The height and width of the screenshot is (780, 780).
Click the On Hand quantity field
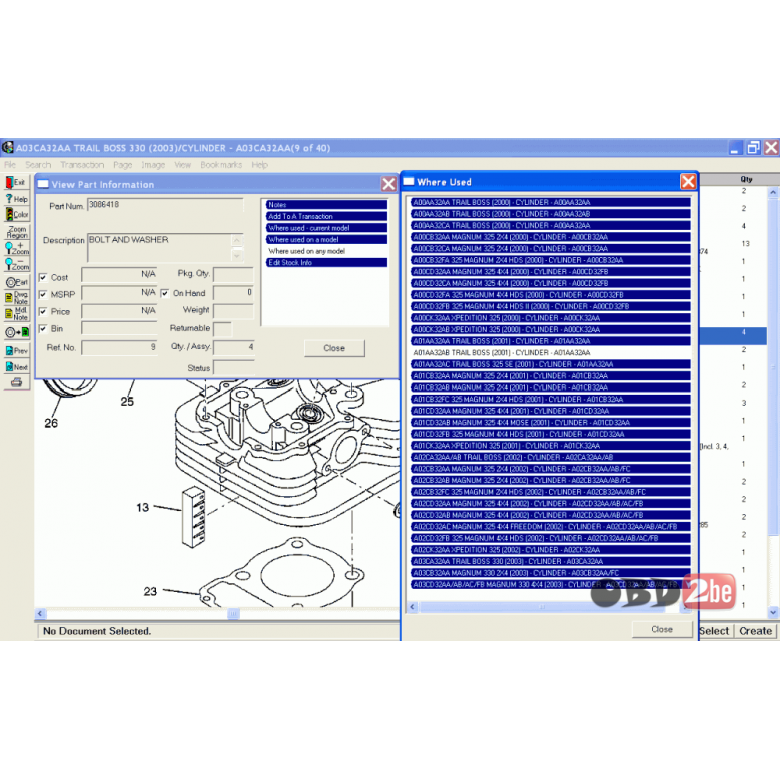(x=233, y=292)
